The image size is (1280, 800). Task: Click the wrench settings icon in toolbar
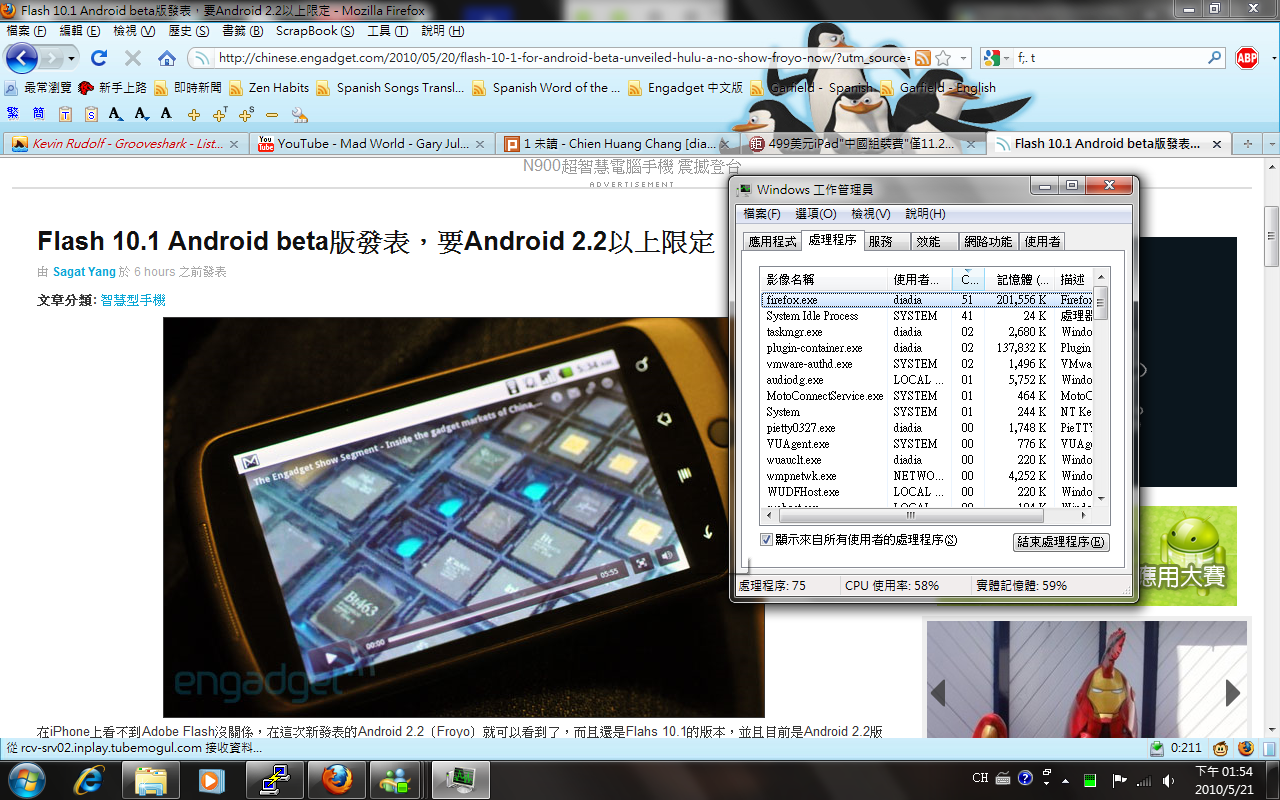tap(298, 114)
